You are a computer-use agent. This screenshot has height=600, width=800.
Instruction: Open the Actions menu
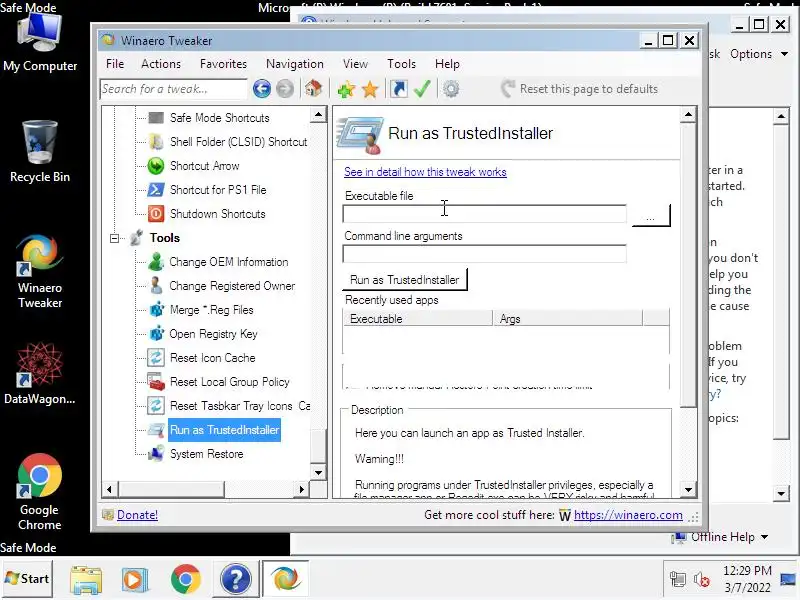click(x=161, y=64)
